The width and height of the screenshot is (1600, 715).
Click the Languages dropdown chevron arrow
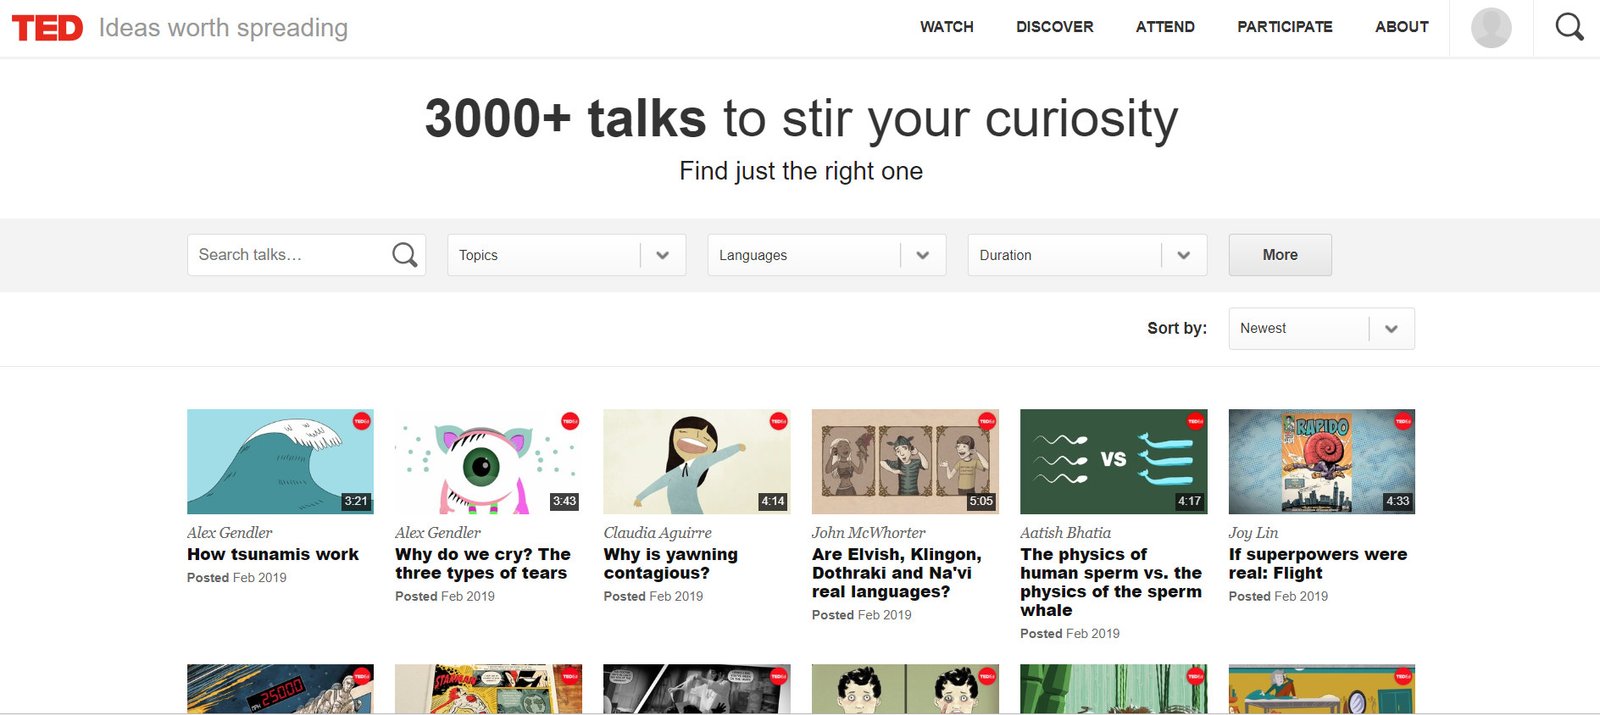(923, 255)
